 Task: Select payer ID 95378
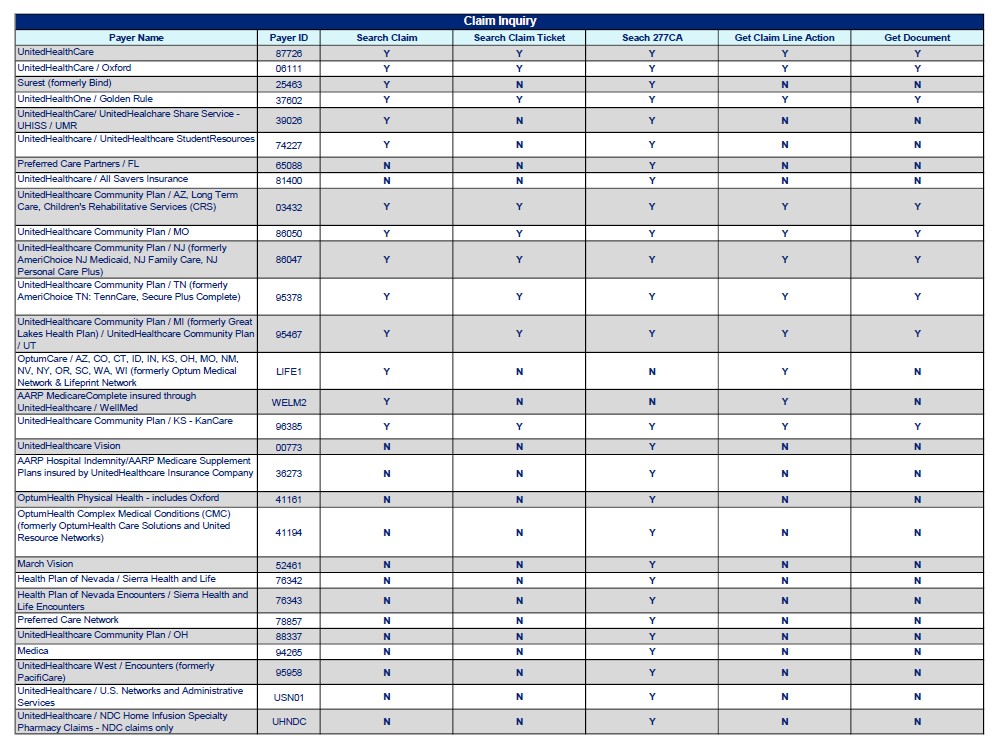pos(289,298)
